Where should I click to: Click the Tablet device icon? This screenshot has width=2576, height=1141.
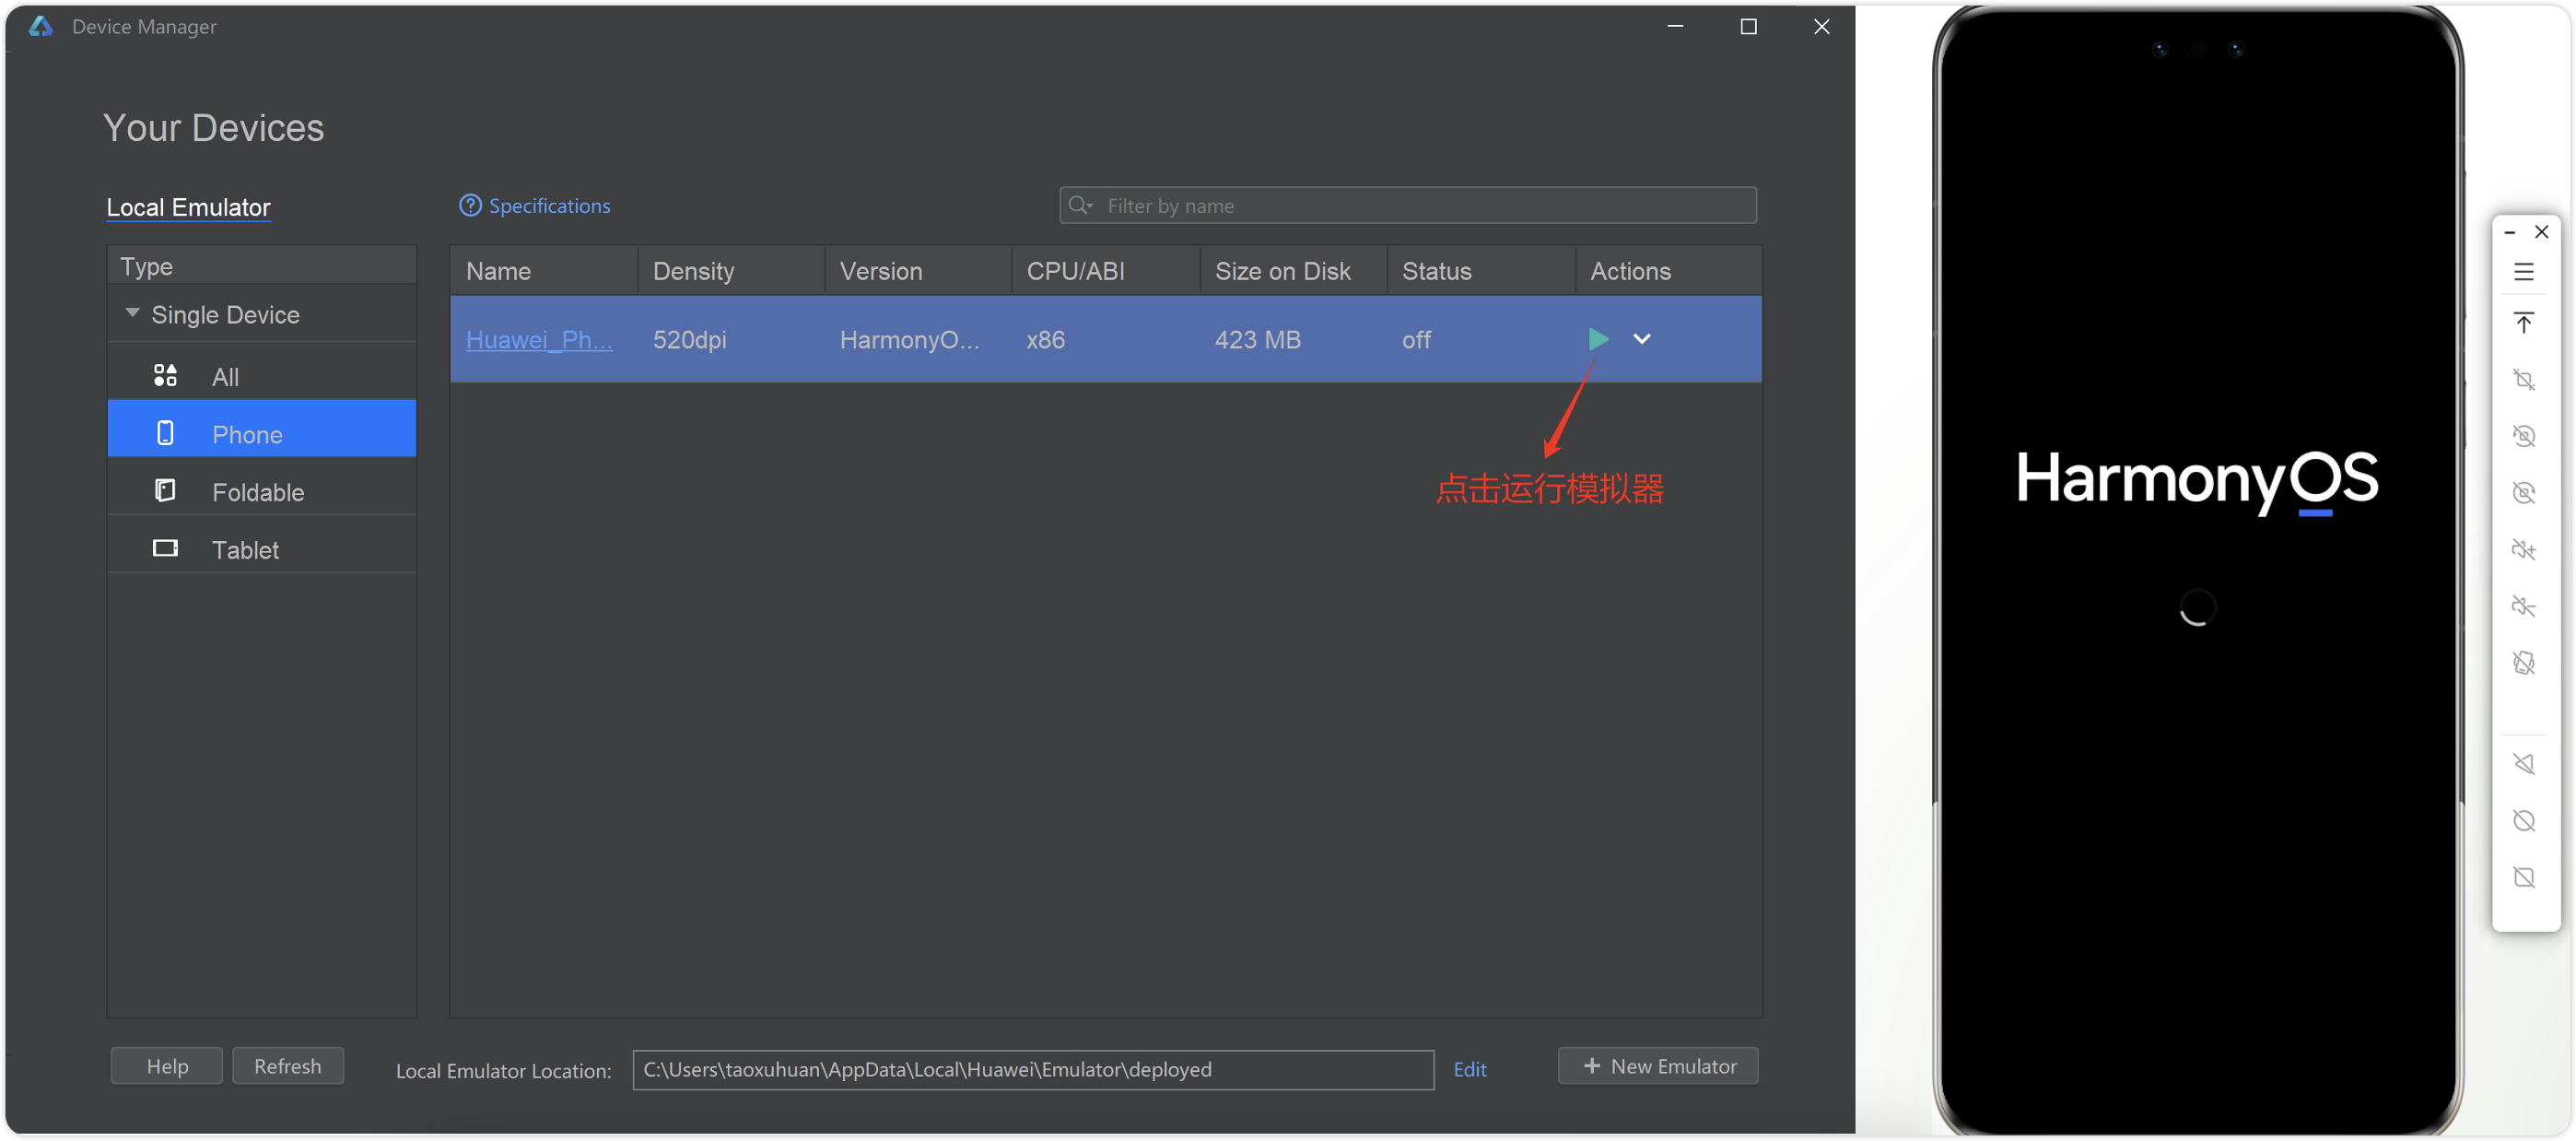pos(165,548)
